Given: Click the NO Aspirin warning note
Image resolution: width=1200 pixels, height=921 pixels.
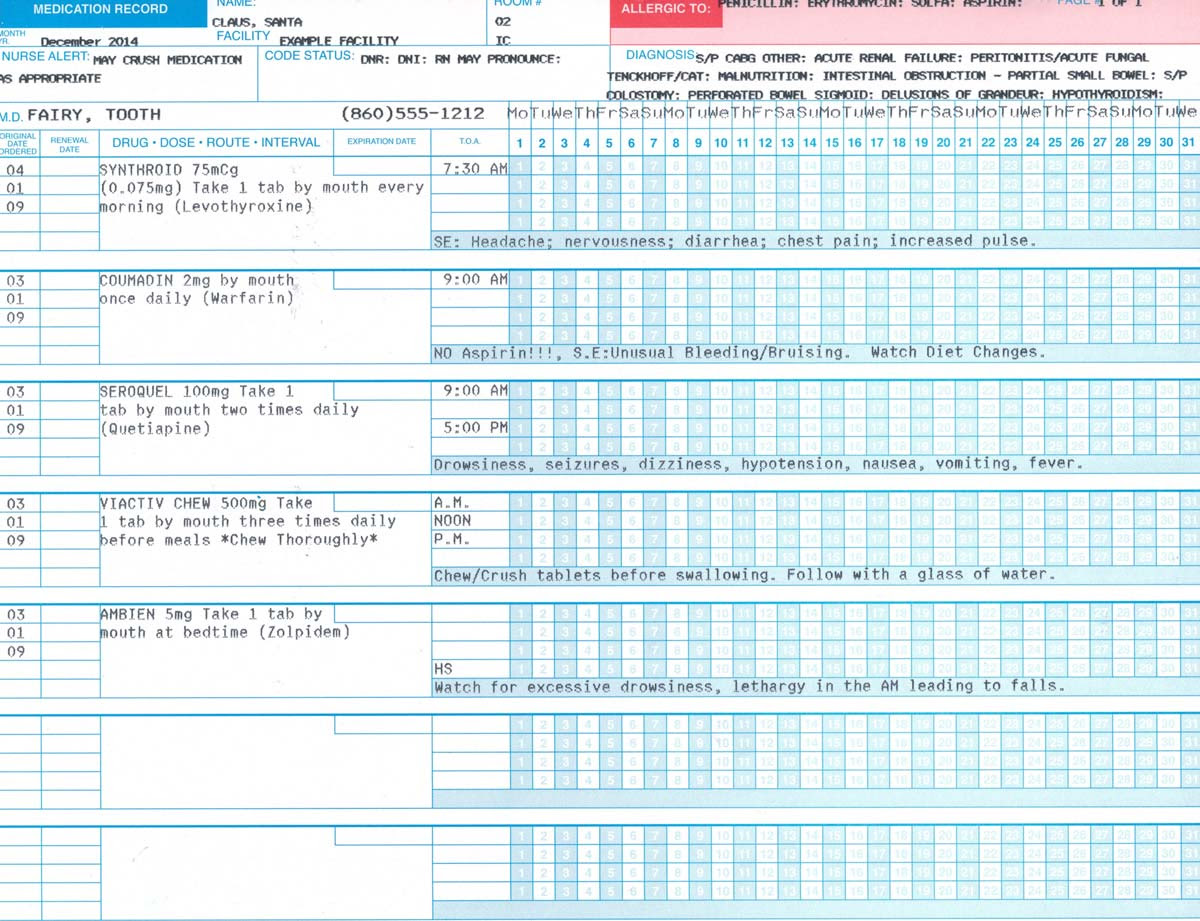Looking at the screenshot, I should [x=600, y=352].
